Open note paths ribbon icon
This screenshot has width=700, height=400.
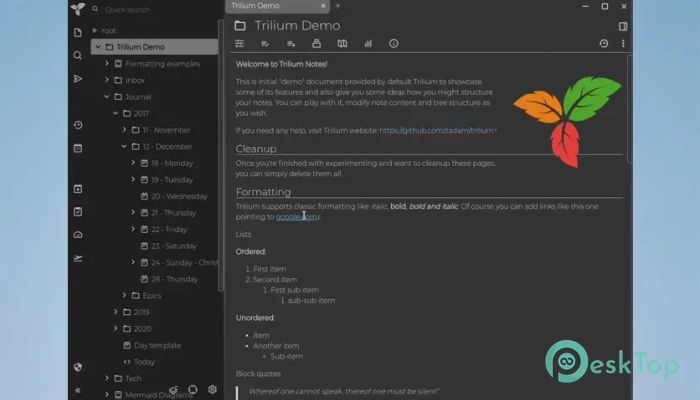click(317, 43)
